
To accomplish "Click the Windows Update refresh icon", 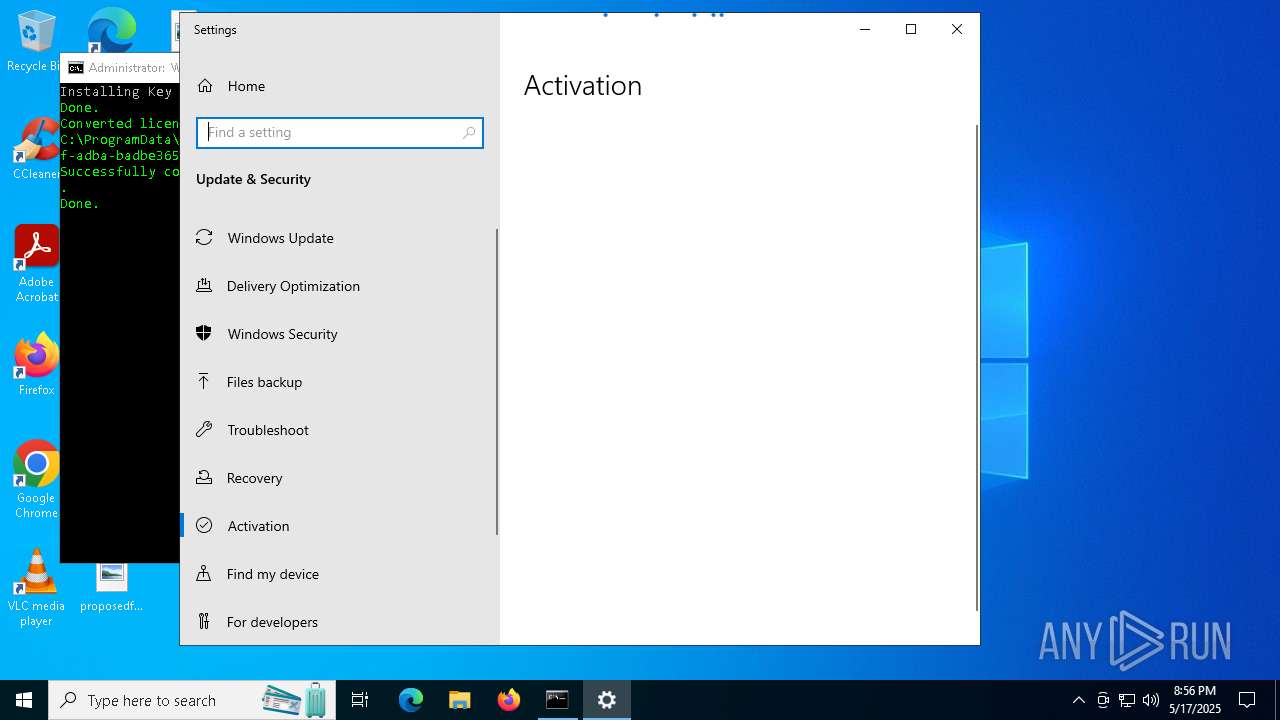I will coord(204,238).
